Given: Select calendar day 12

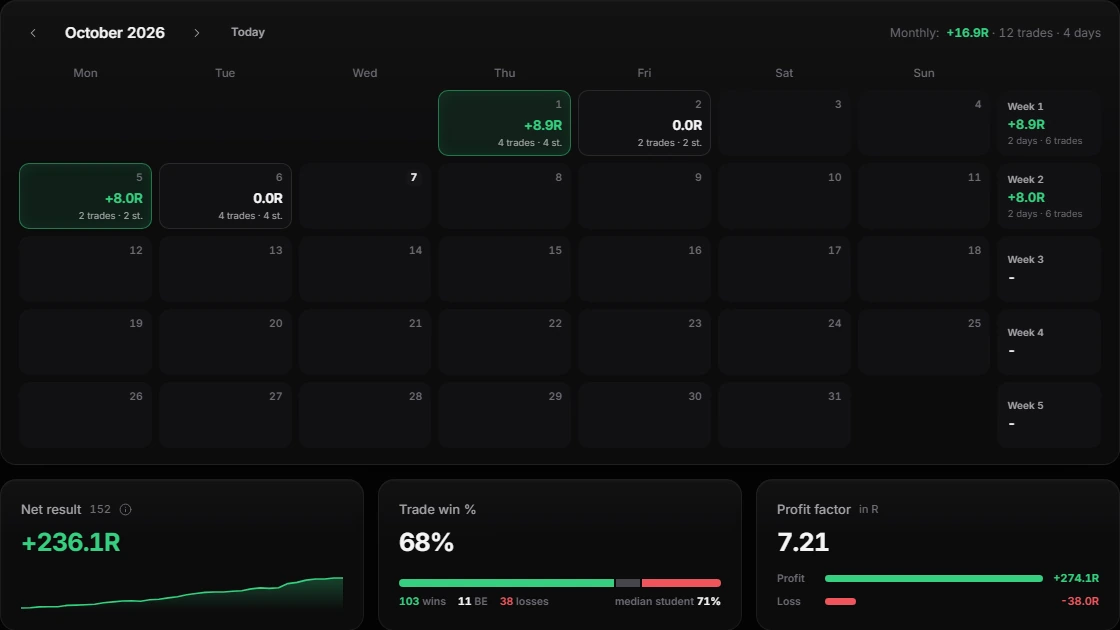Looking at the screenshot, I should tap(86, 269).
